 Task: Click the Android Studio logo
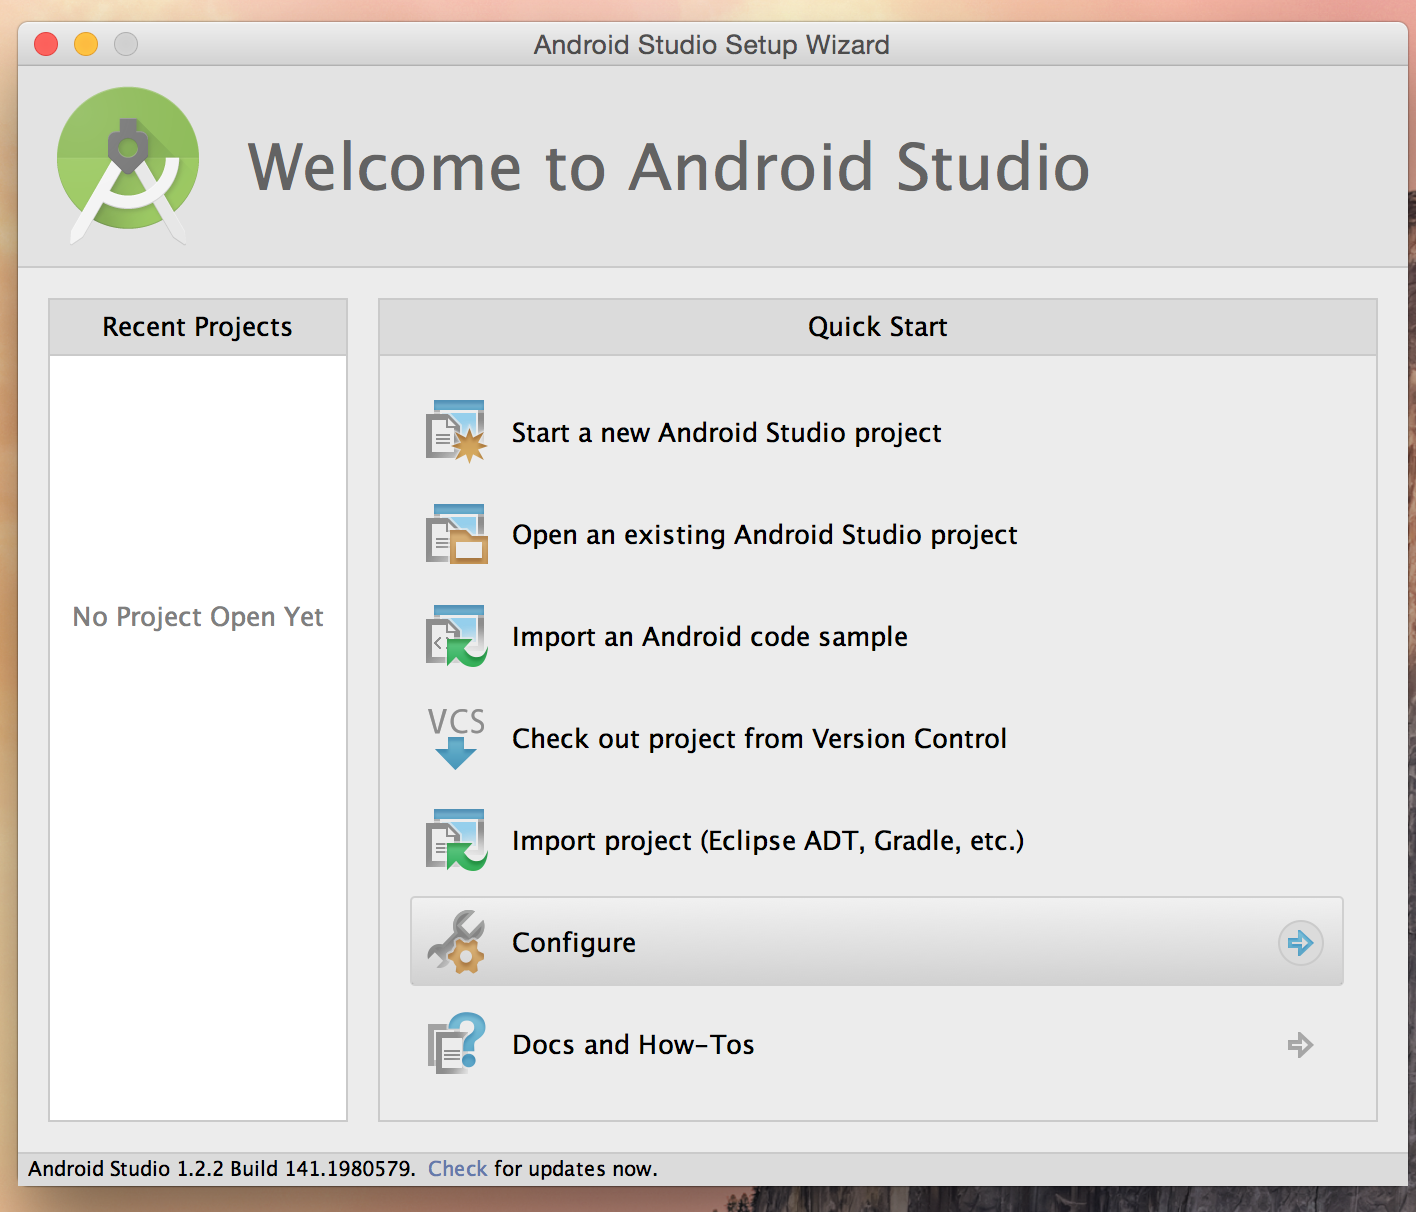pos(128,165)
